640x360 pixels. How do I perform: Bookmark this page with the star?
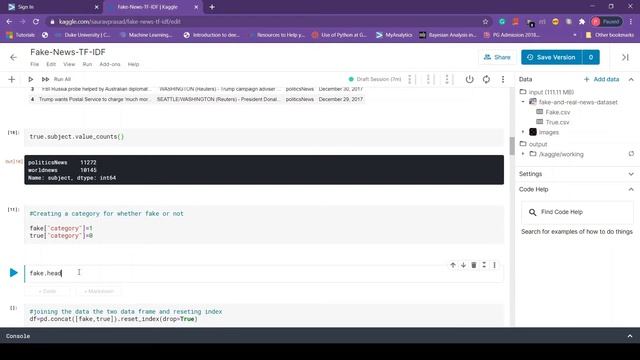coord(485,22)
